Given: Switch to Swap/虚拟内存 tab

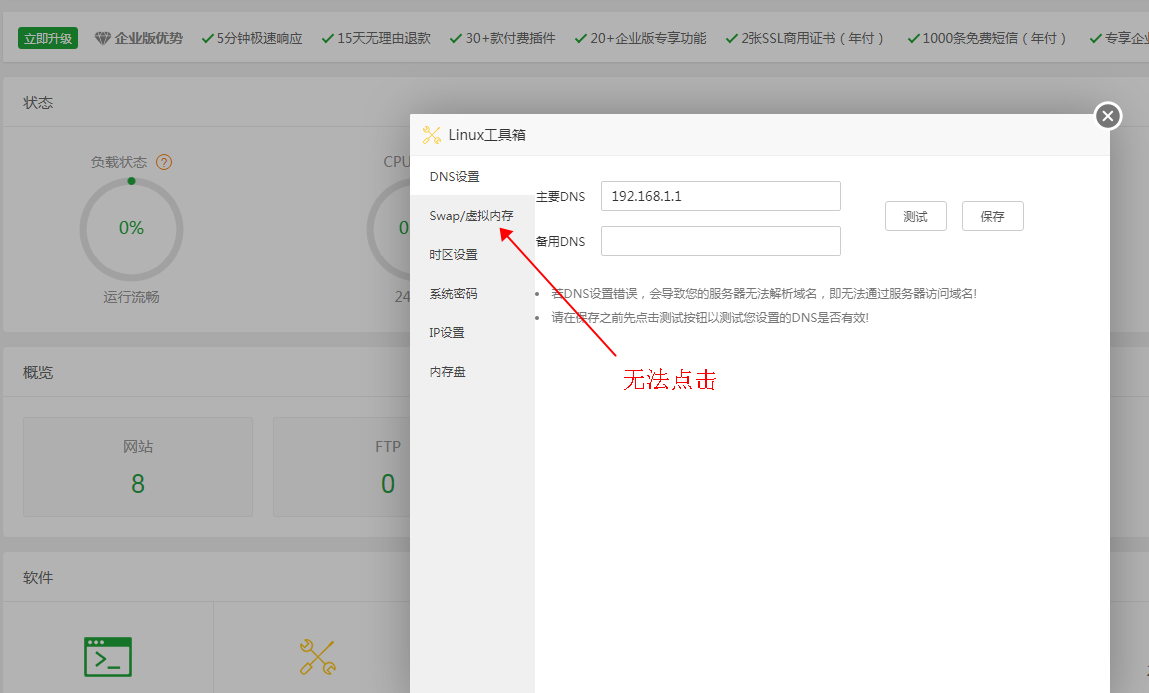Looking at the screenshot, I should coord(472,215).
